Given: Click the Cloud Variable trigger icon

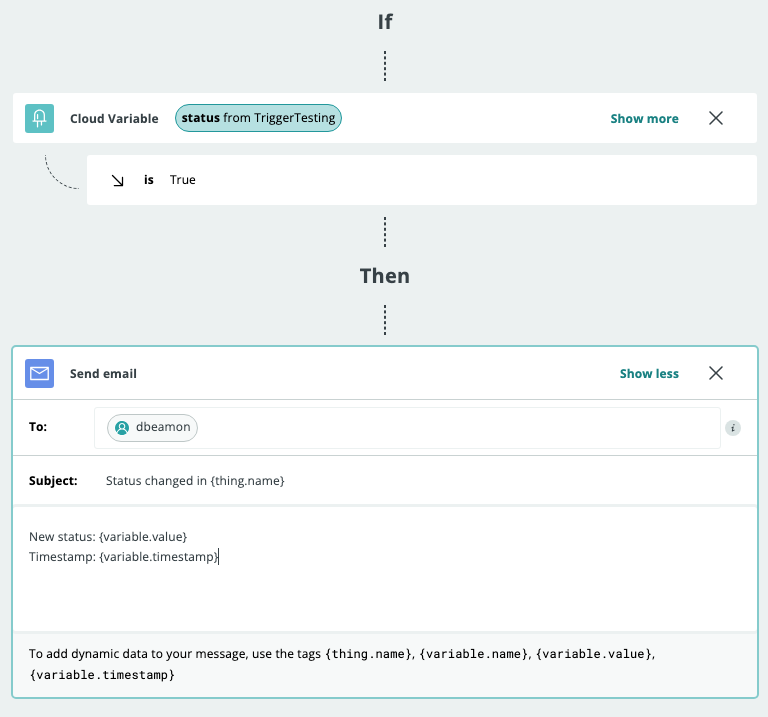Looking at the screenshot, I should (x=39, y=119).
